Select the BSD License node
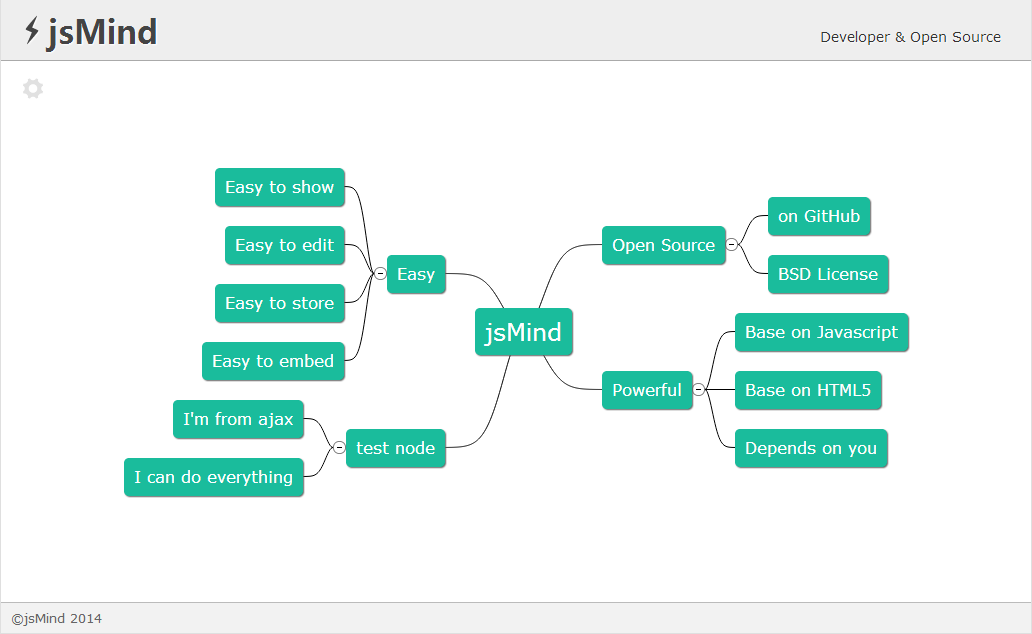Image resolution: width=1032 pixels, height=634 pixels. pos(828,274)
